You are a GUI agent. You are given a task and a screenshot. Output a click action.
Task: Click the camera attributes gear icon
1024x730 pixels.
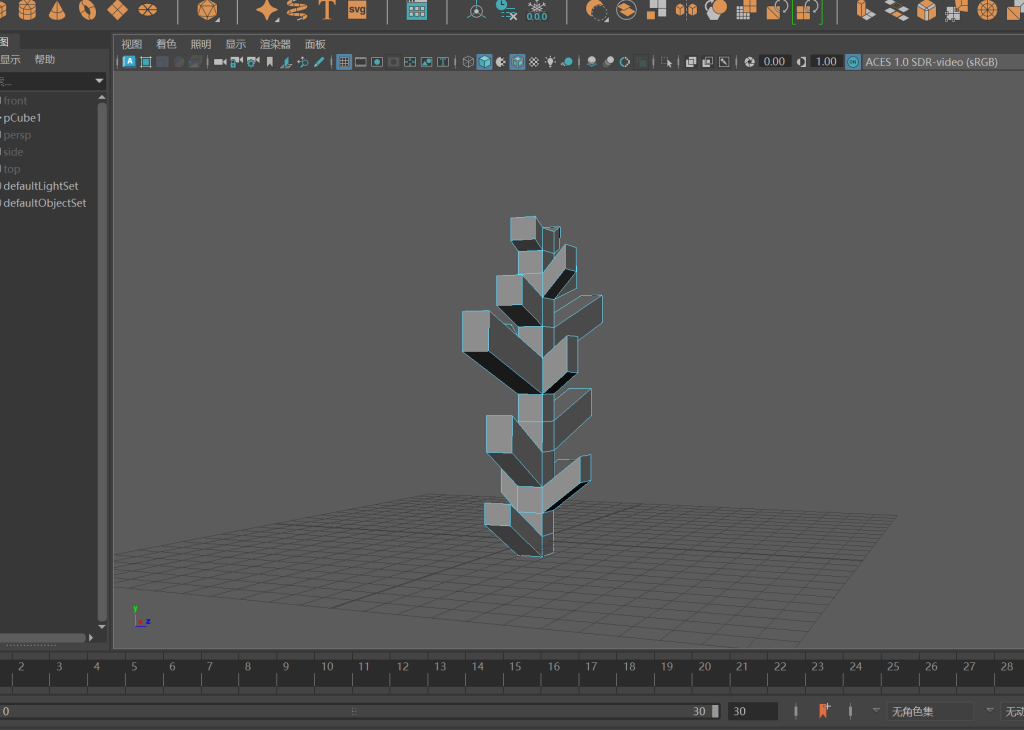(253, 62)
